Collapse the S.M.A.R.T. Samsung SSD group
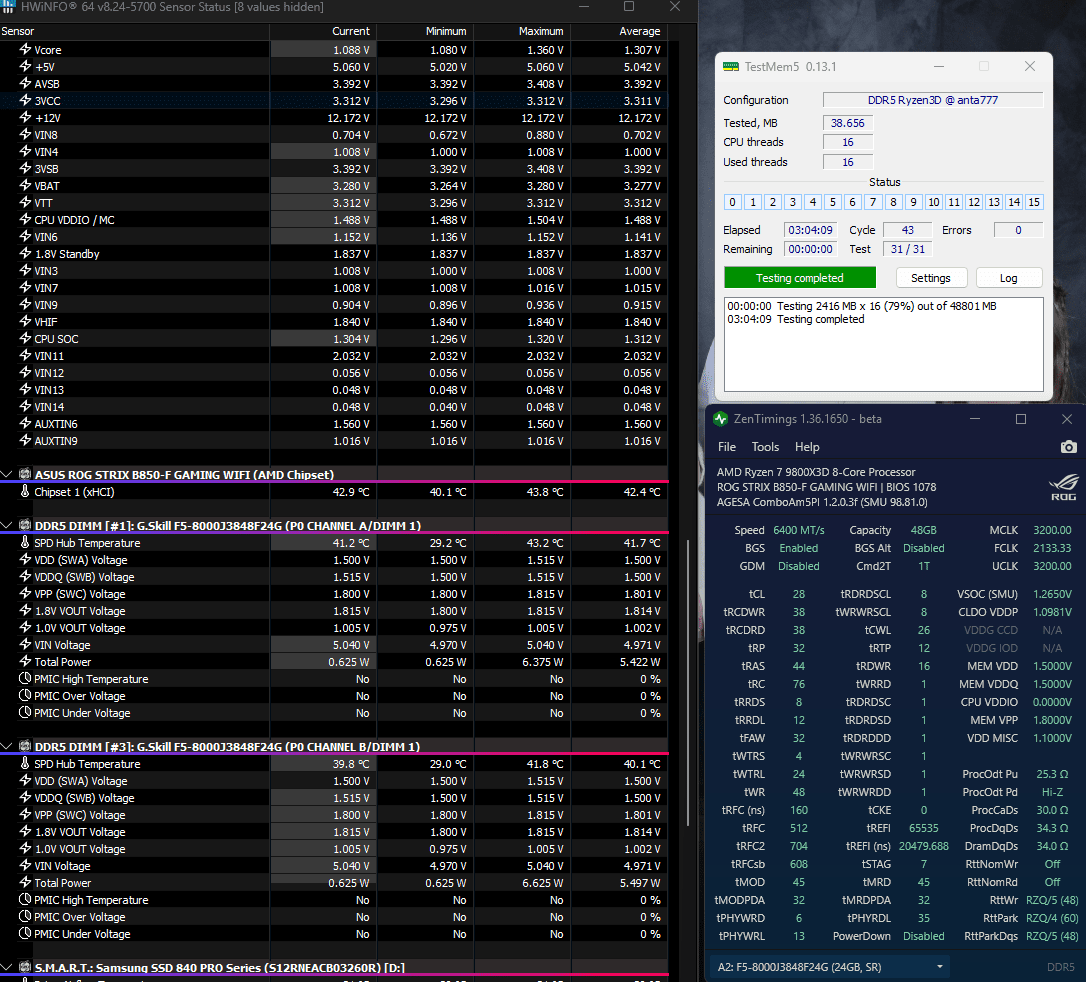The image size is (1086, 982). click(x=7, y=967)
